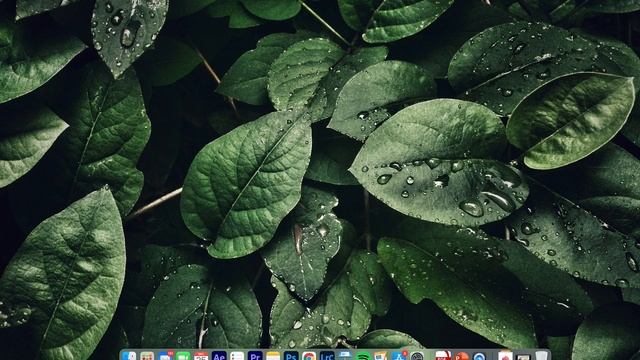The image size is (640, 360).
Task: Open Spotify from the dock
Action: [363, 356]
